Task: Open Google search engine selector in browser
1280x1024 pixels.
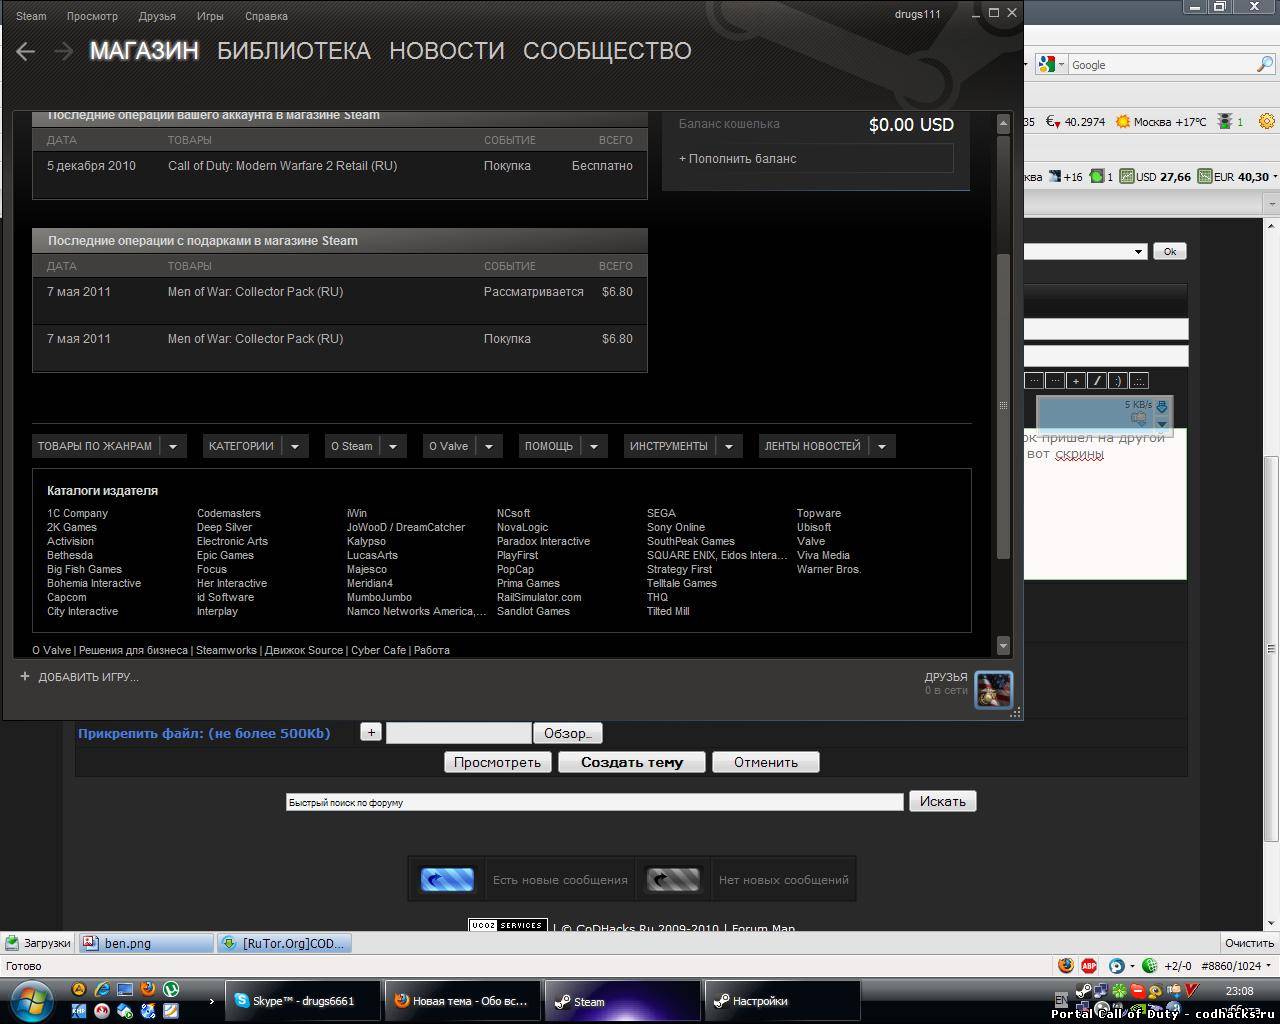Action: click(1050, 65)
